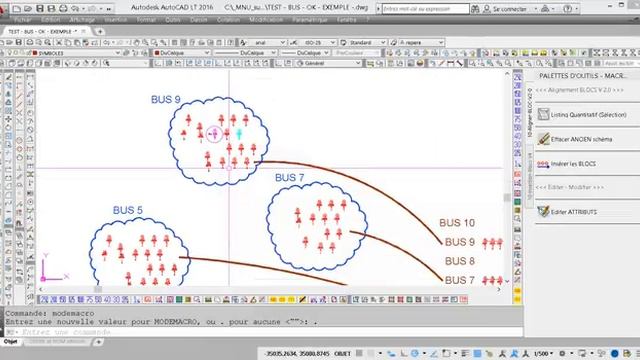The image size is (640, 360).
Task: Open the Fichier menu
Action: pyautogui.click(x=22, y=20)
